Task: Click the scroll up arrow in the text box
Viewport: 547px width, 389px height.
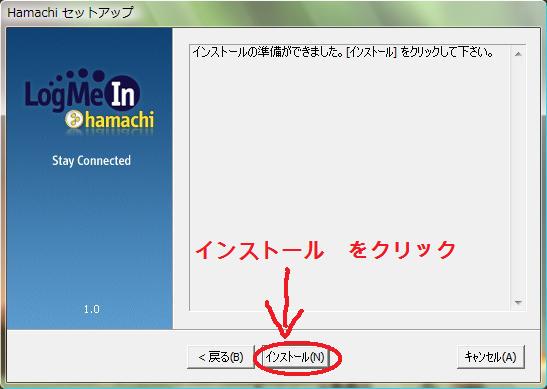Action: (518, 54)
